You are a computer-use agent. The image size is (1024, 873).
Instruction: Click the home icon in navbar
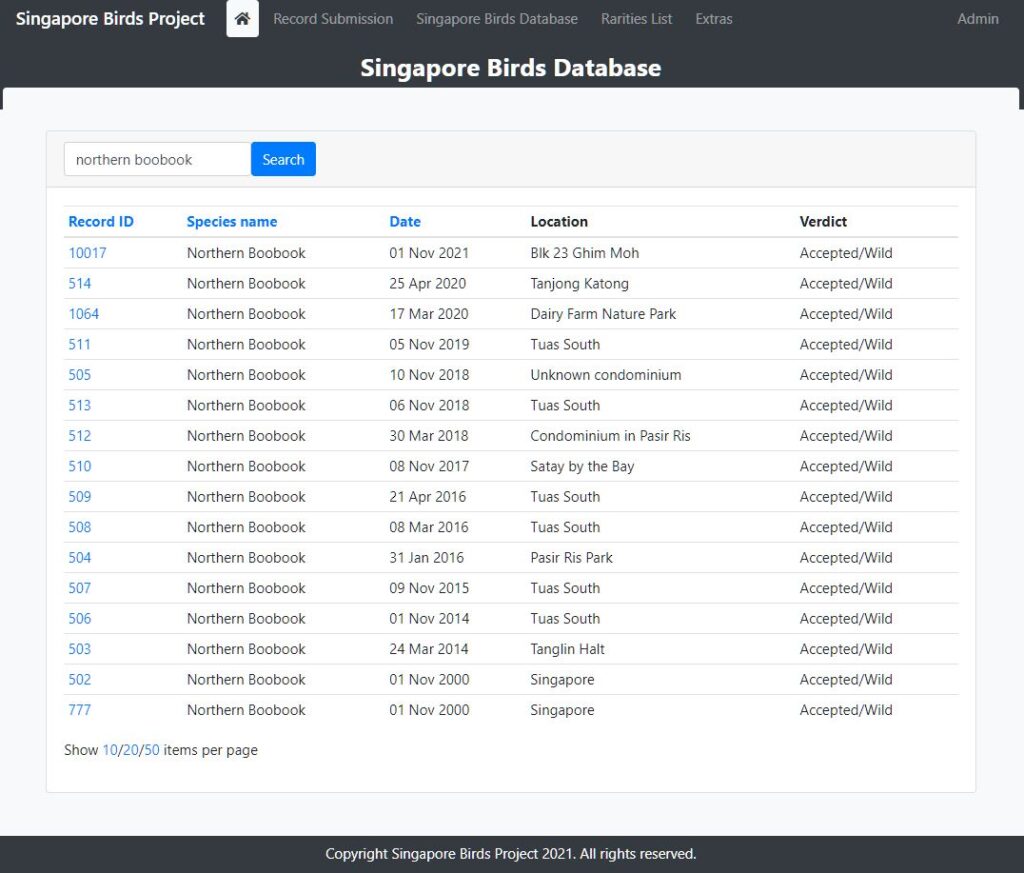pyautogui.click(x=242, y=19)
